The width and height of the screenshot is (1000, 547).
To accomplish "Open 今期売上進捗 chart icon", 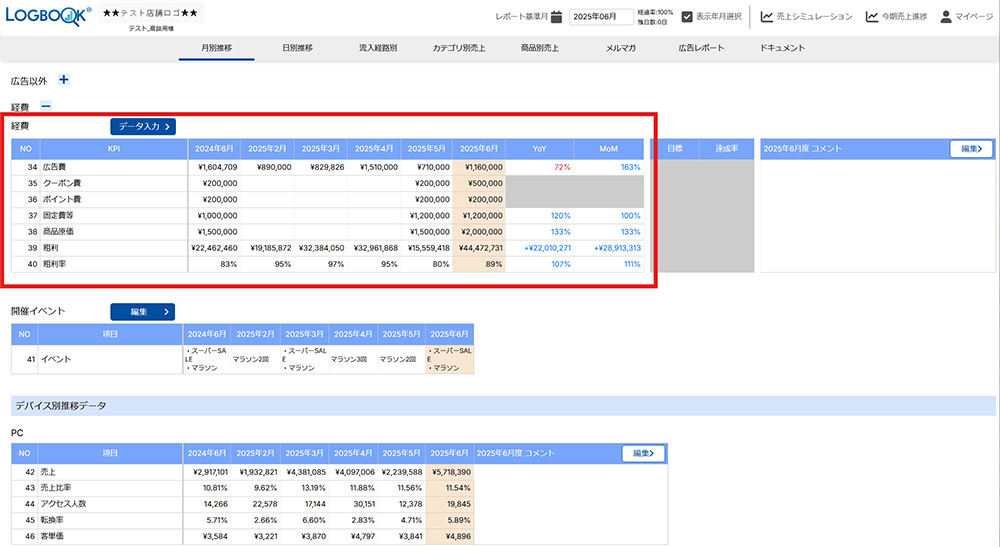I will (x=872, y=17).
